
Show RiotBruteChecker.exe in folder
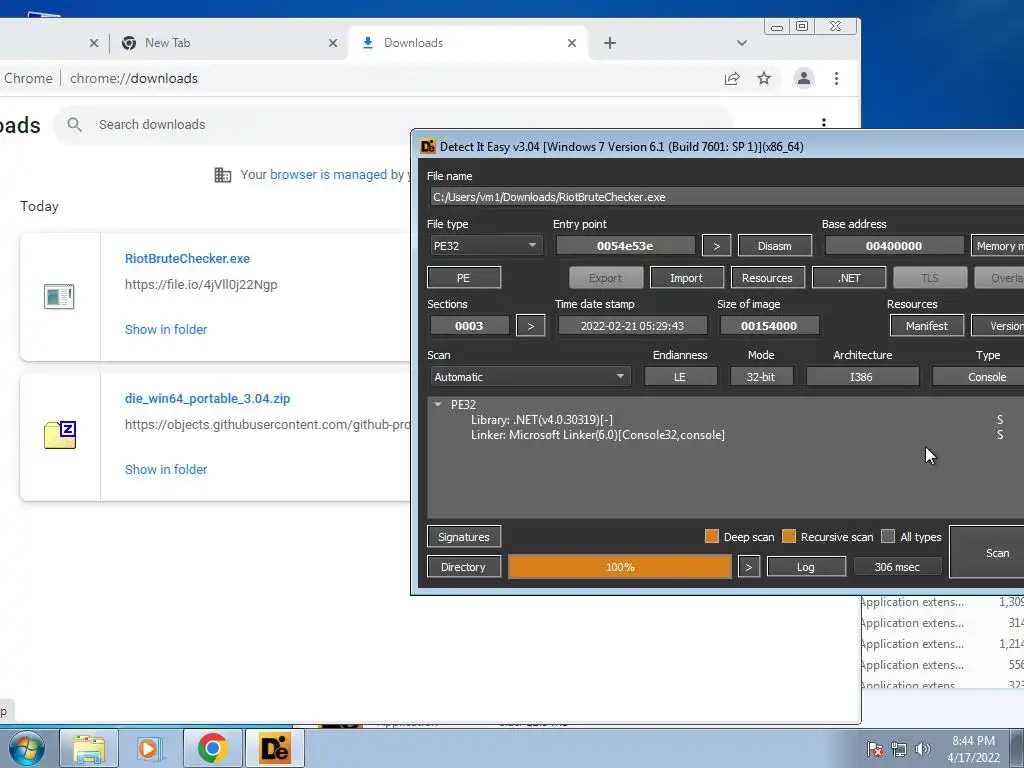coord(166,330)
